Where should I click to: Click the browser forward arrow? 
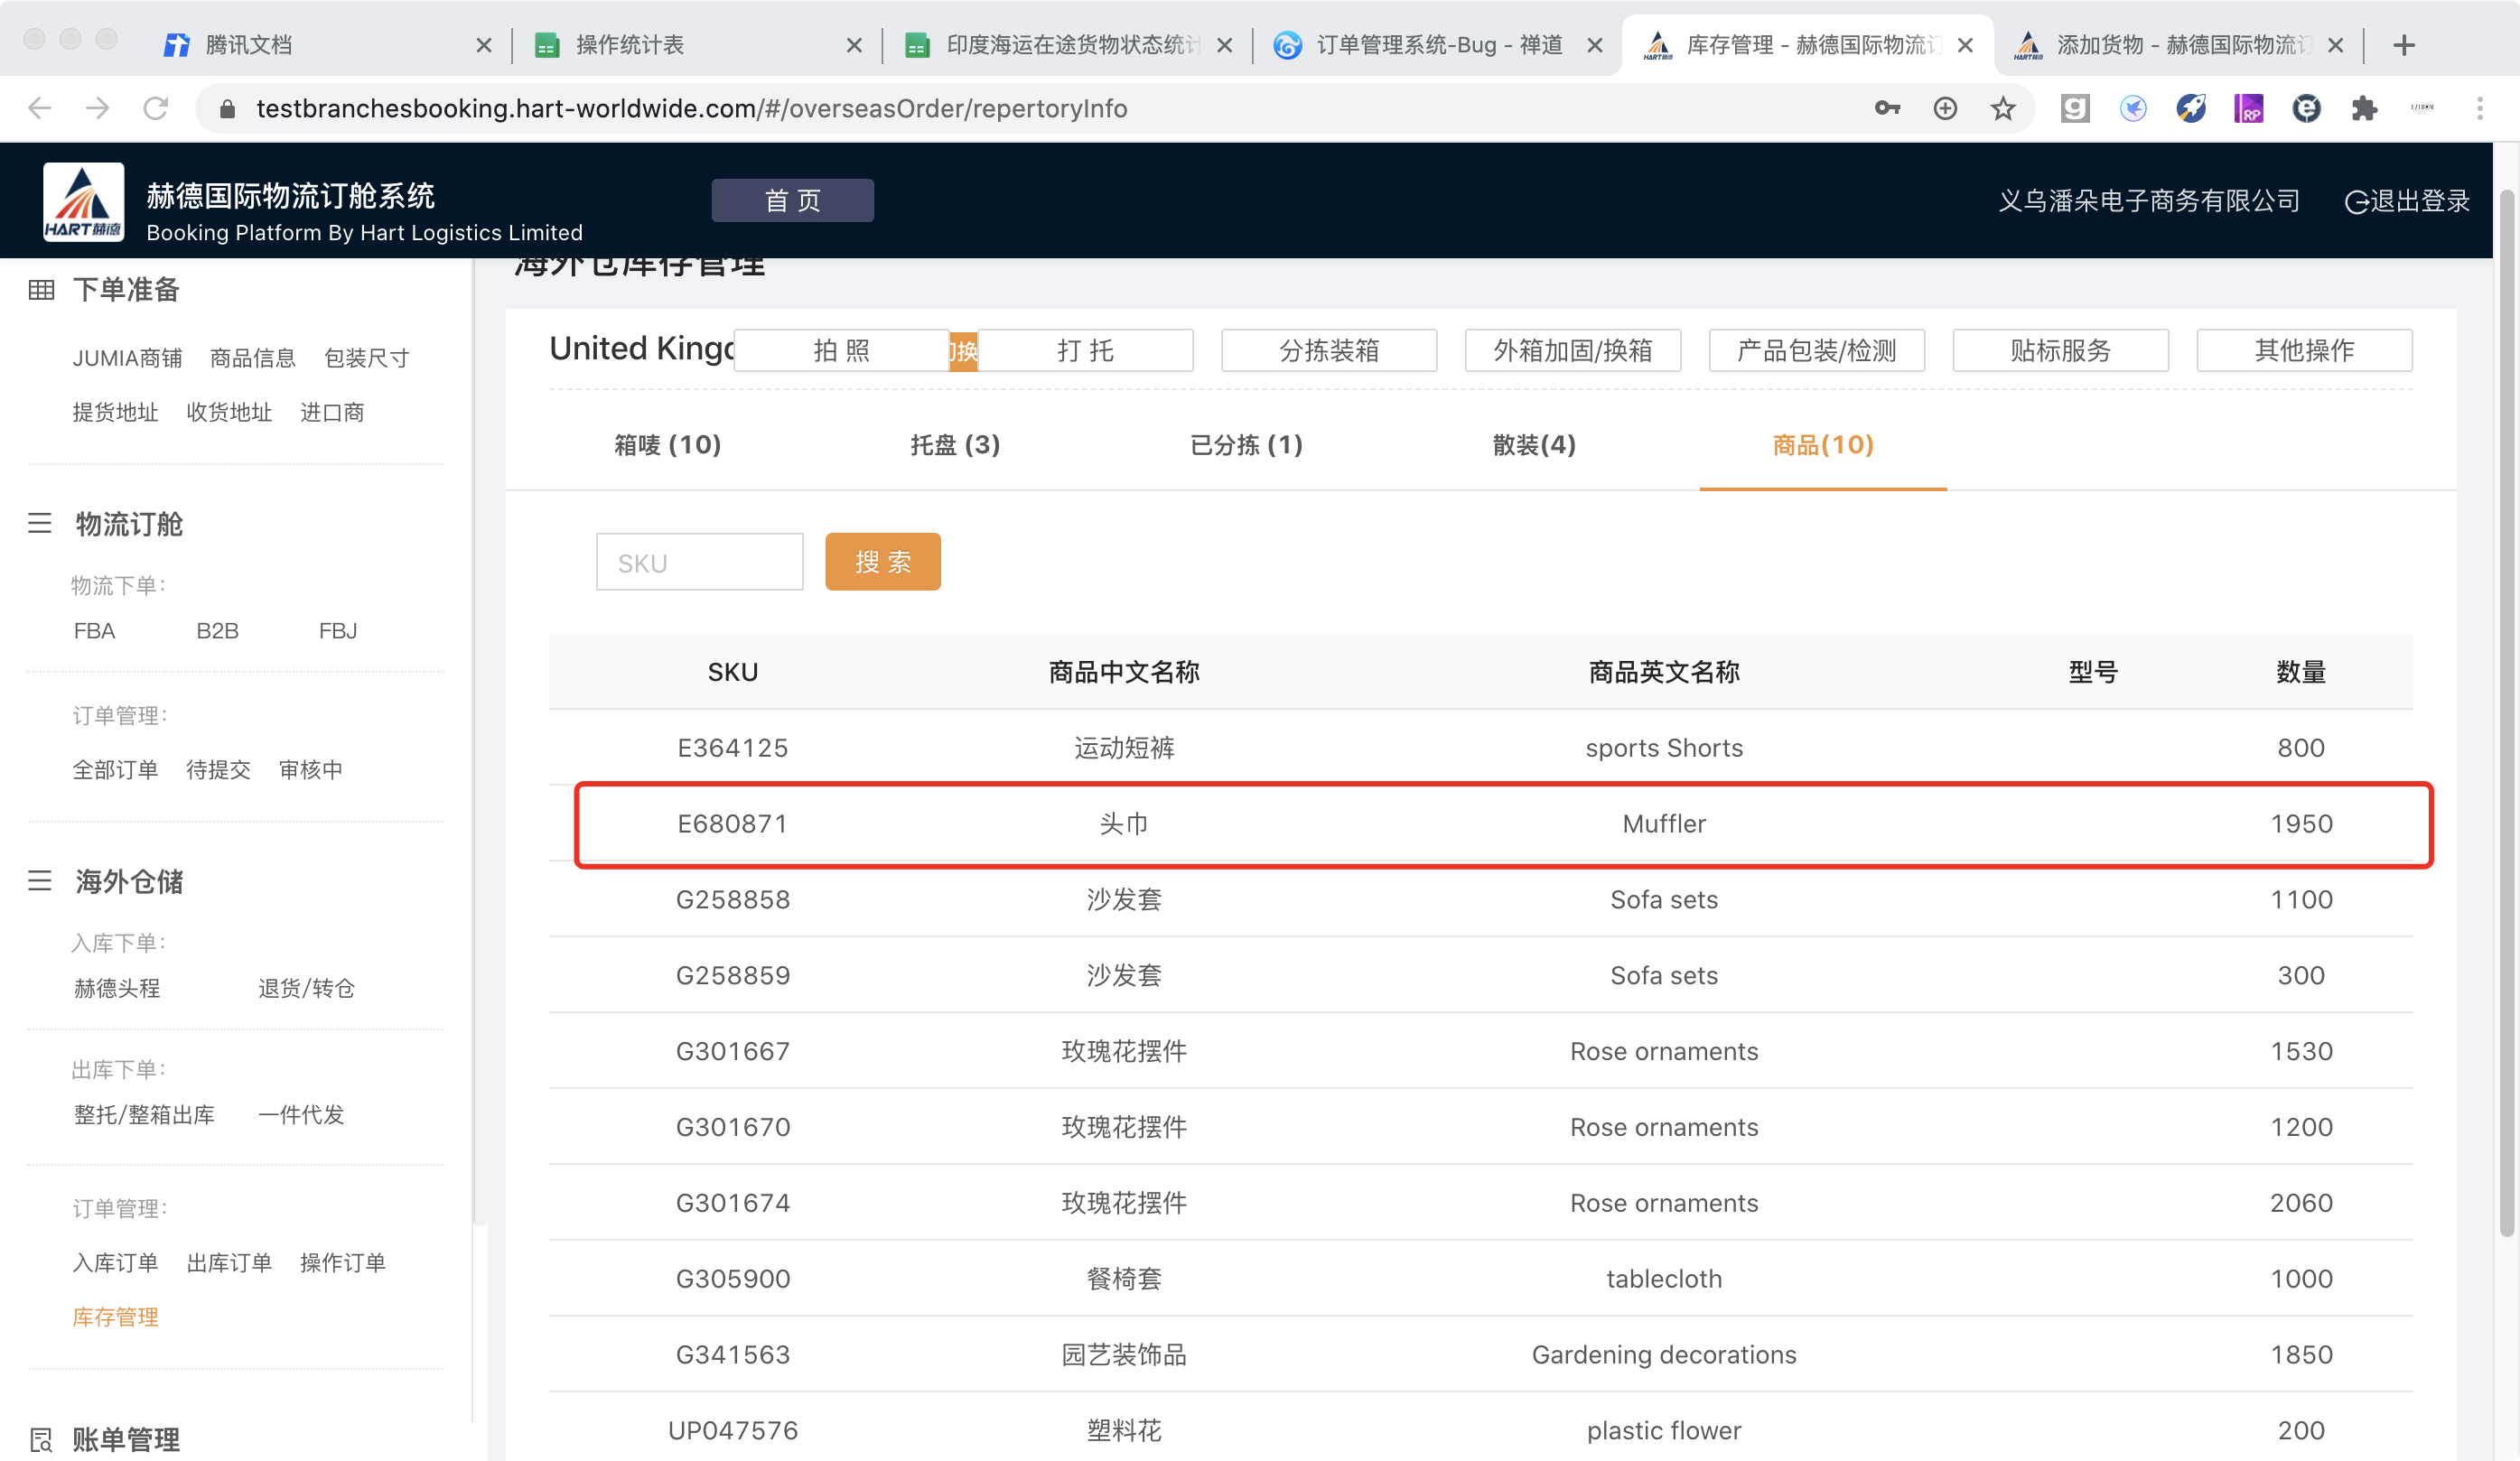[x=98, y=108]
